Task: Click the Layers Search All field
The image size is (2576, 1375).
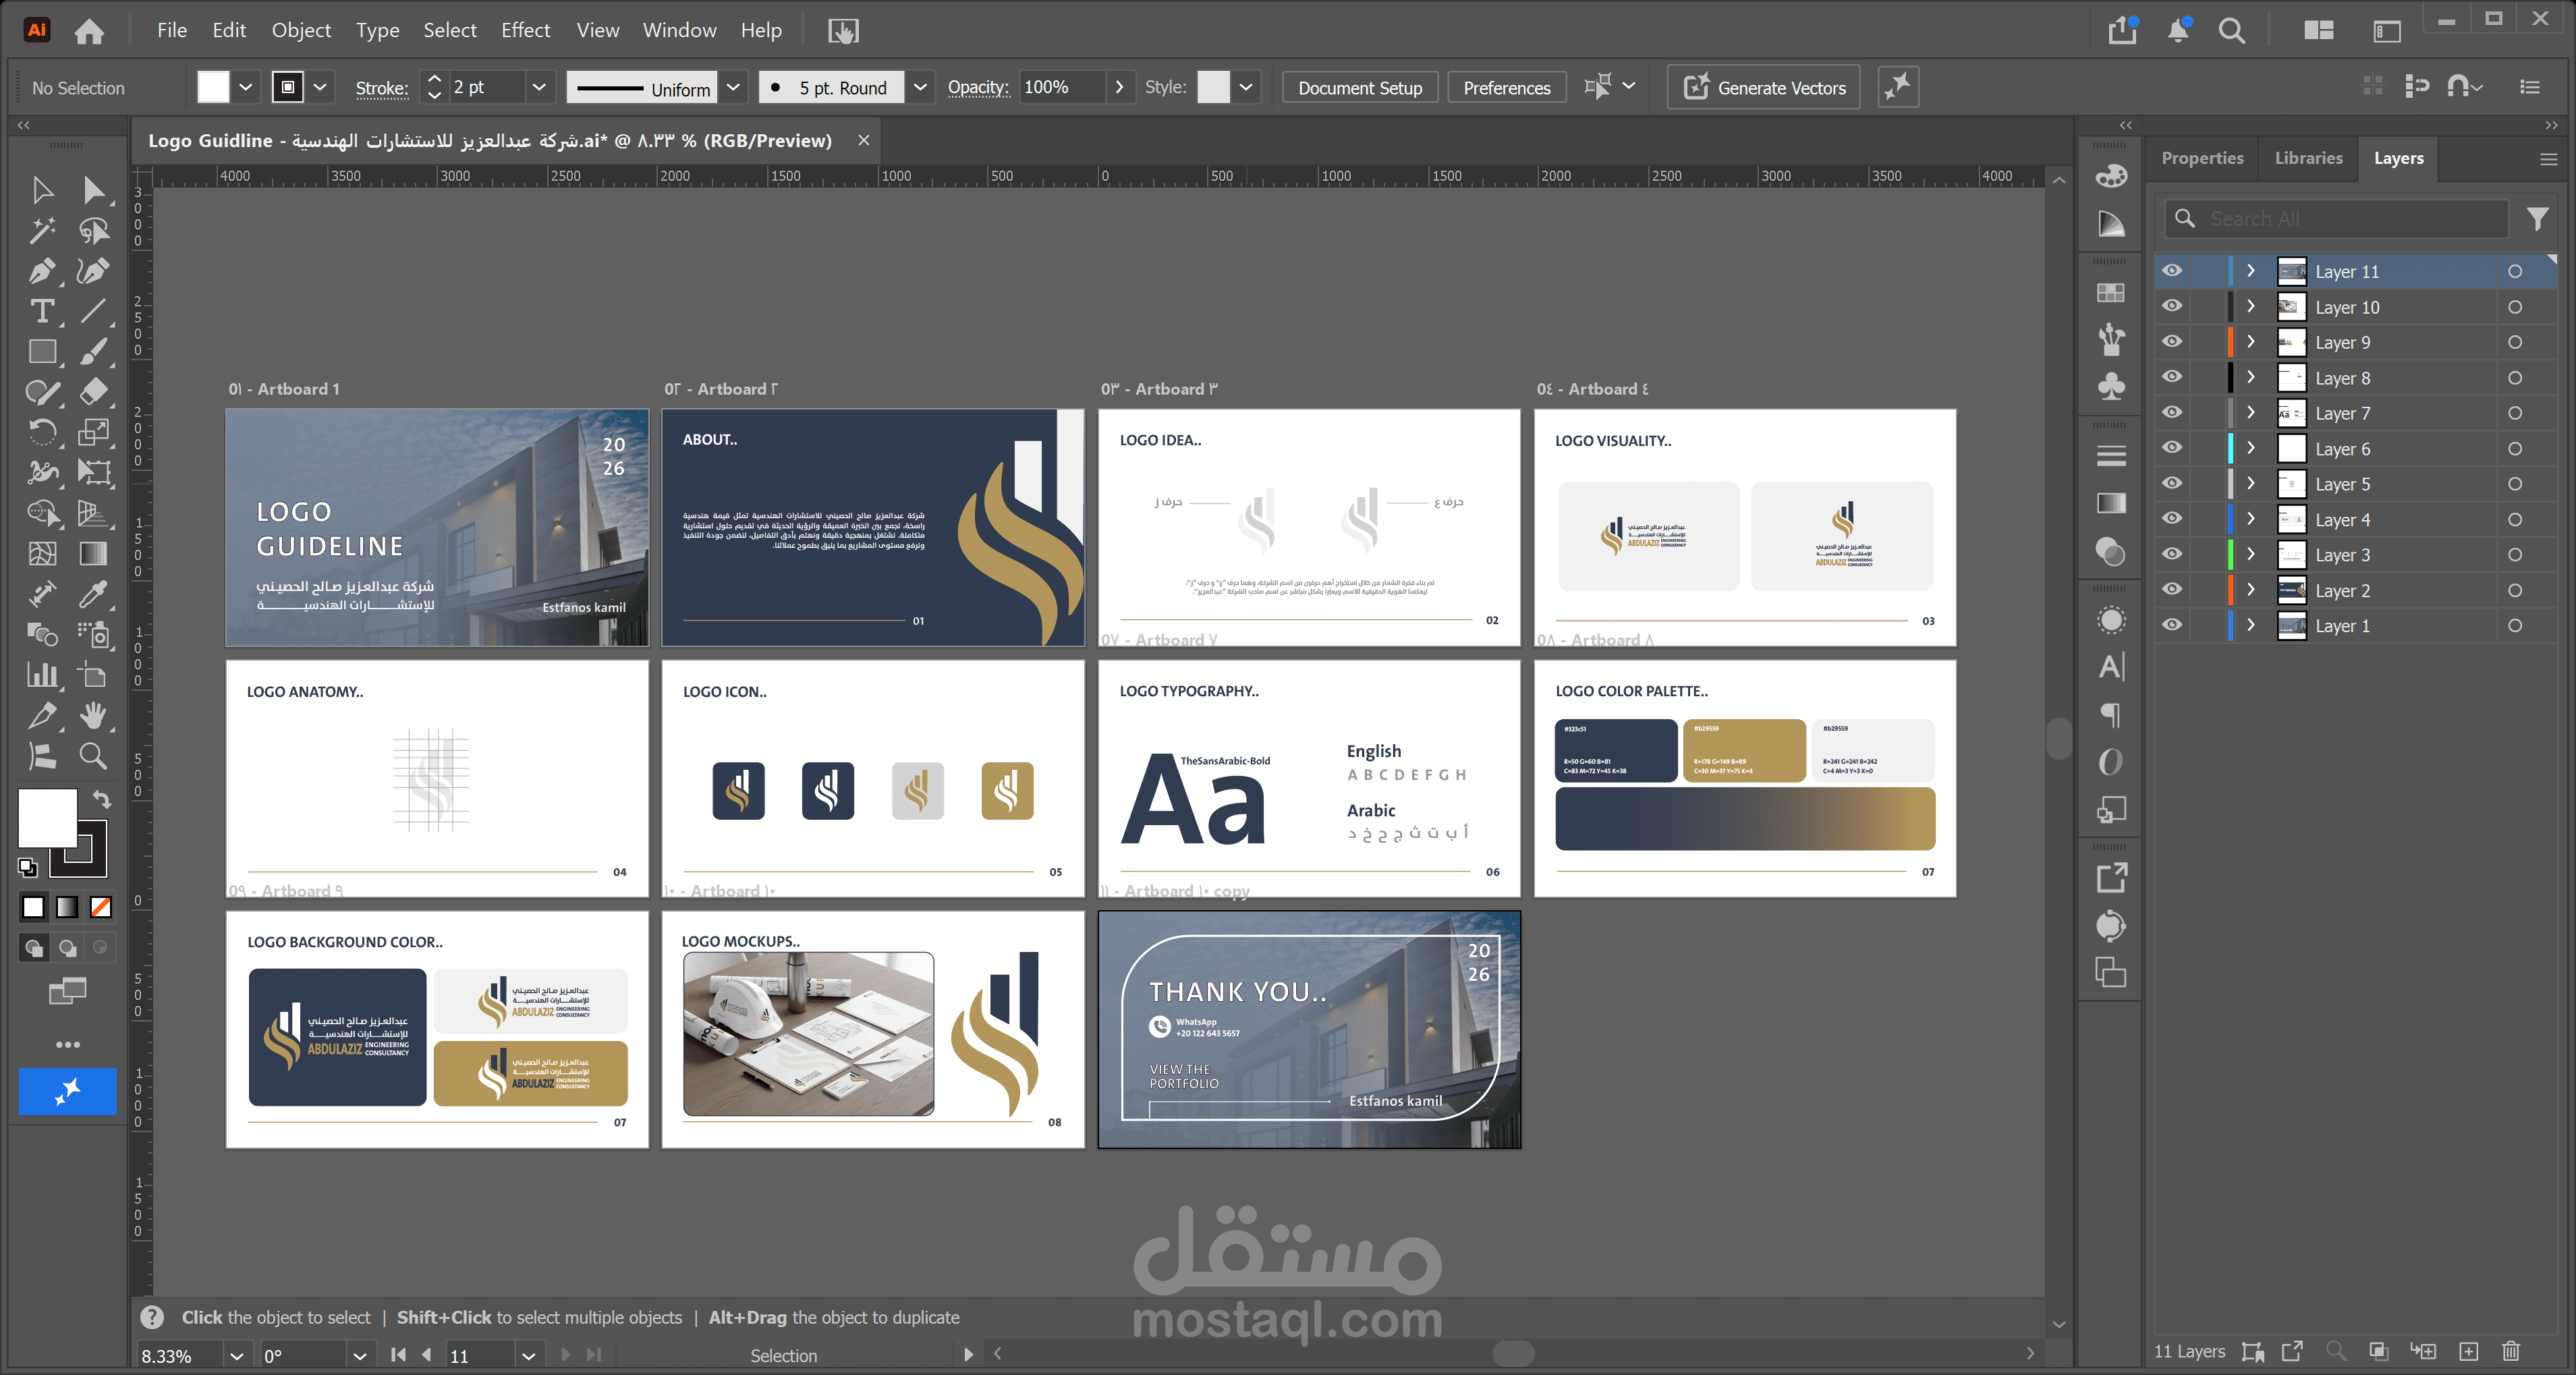Action: (2336, 218)
